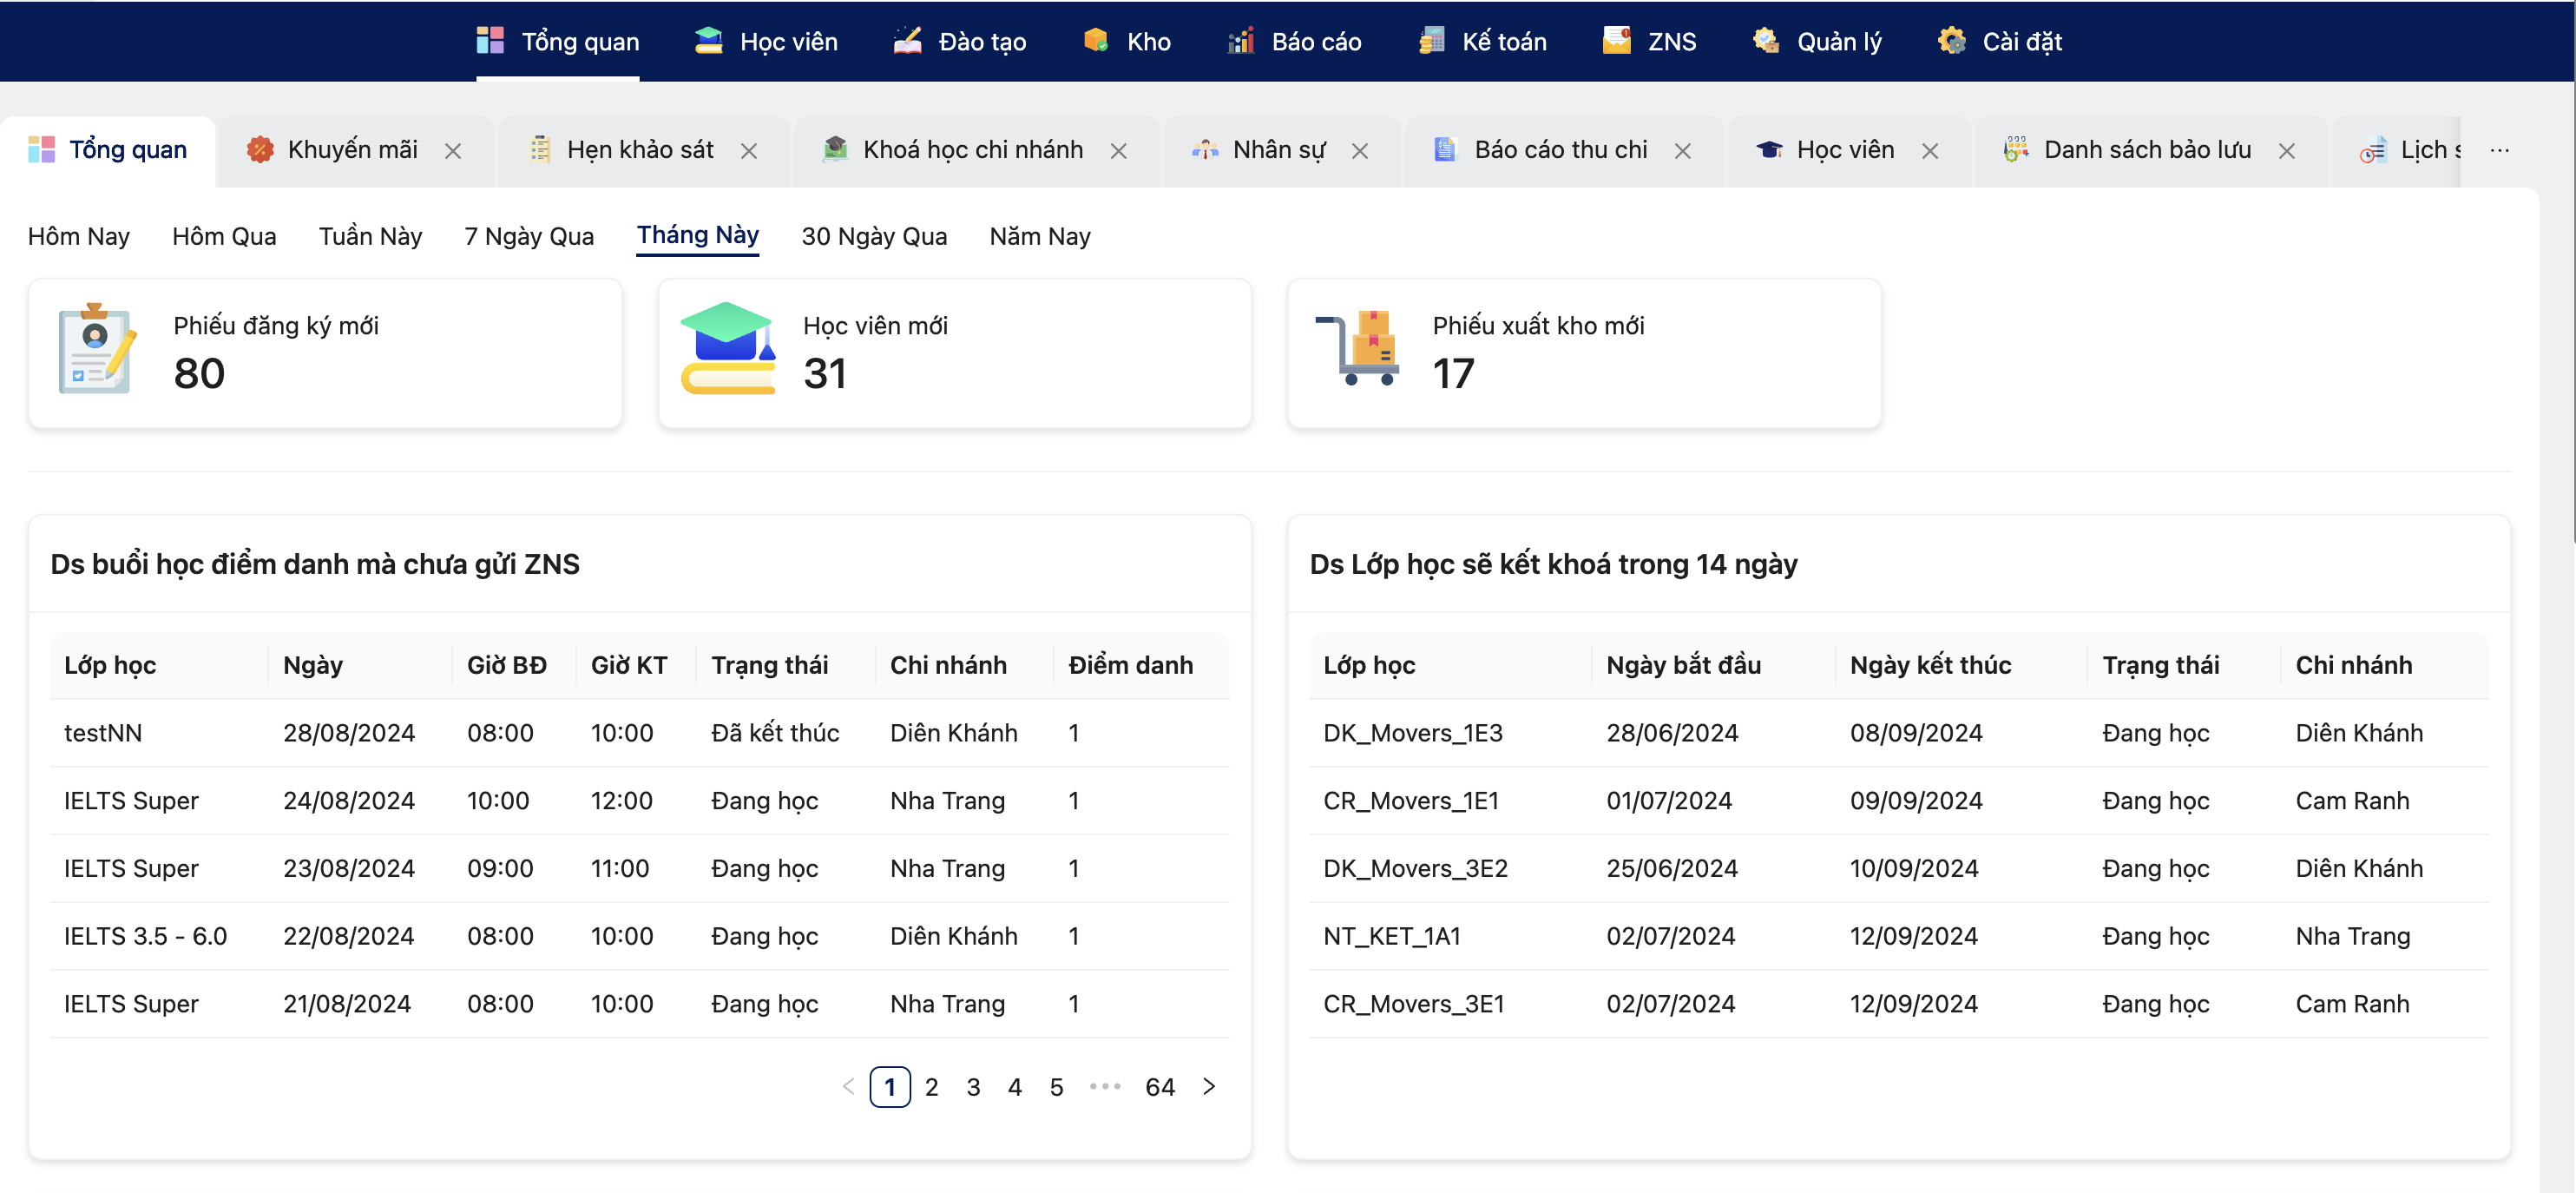Click the Nhân sự people icon on tab
This screenshot has width=2576, height=1193.
coord(1205,150)
